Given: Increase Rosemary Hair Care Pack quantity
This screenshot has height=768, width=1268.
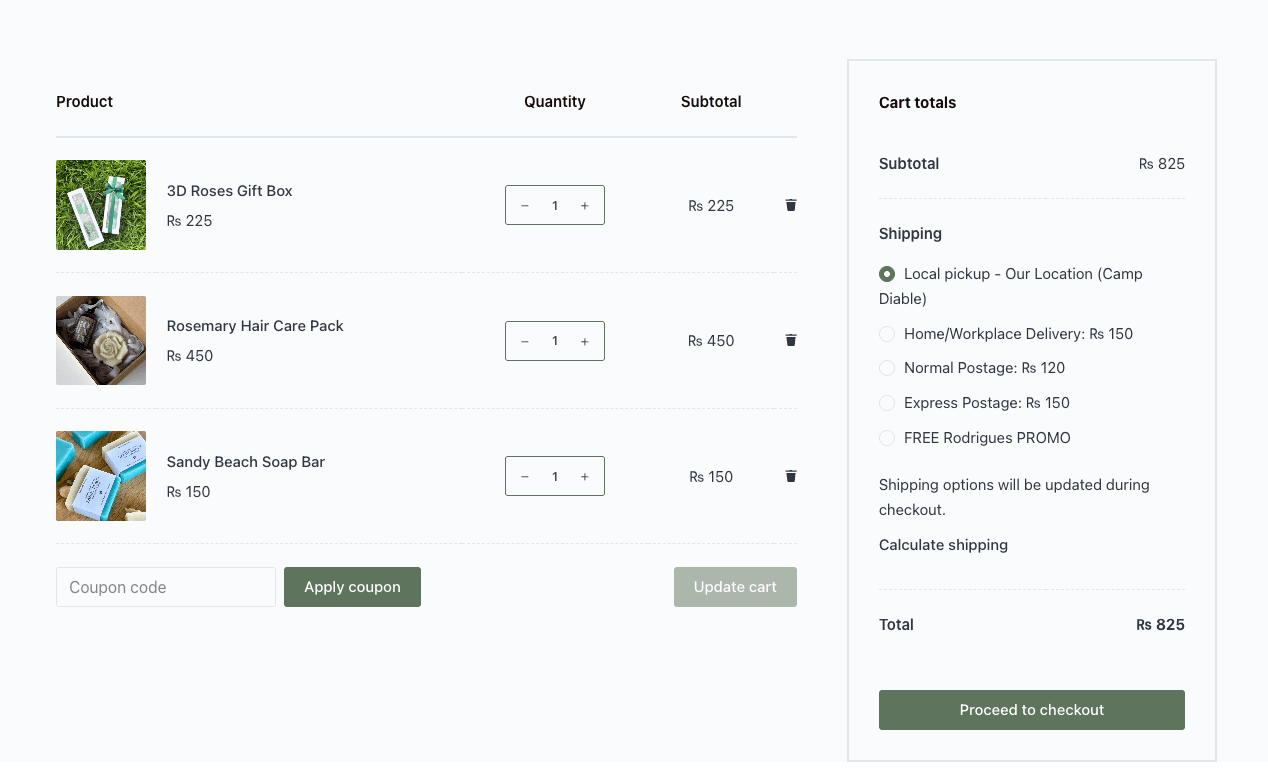Looking at the screenshot, I should pos(585,341).
